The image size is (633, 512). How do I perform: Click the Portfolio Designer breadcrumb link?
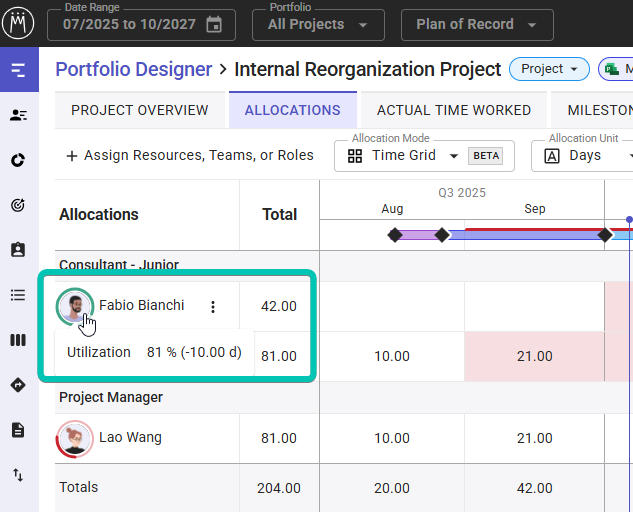point(133,69)
